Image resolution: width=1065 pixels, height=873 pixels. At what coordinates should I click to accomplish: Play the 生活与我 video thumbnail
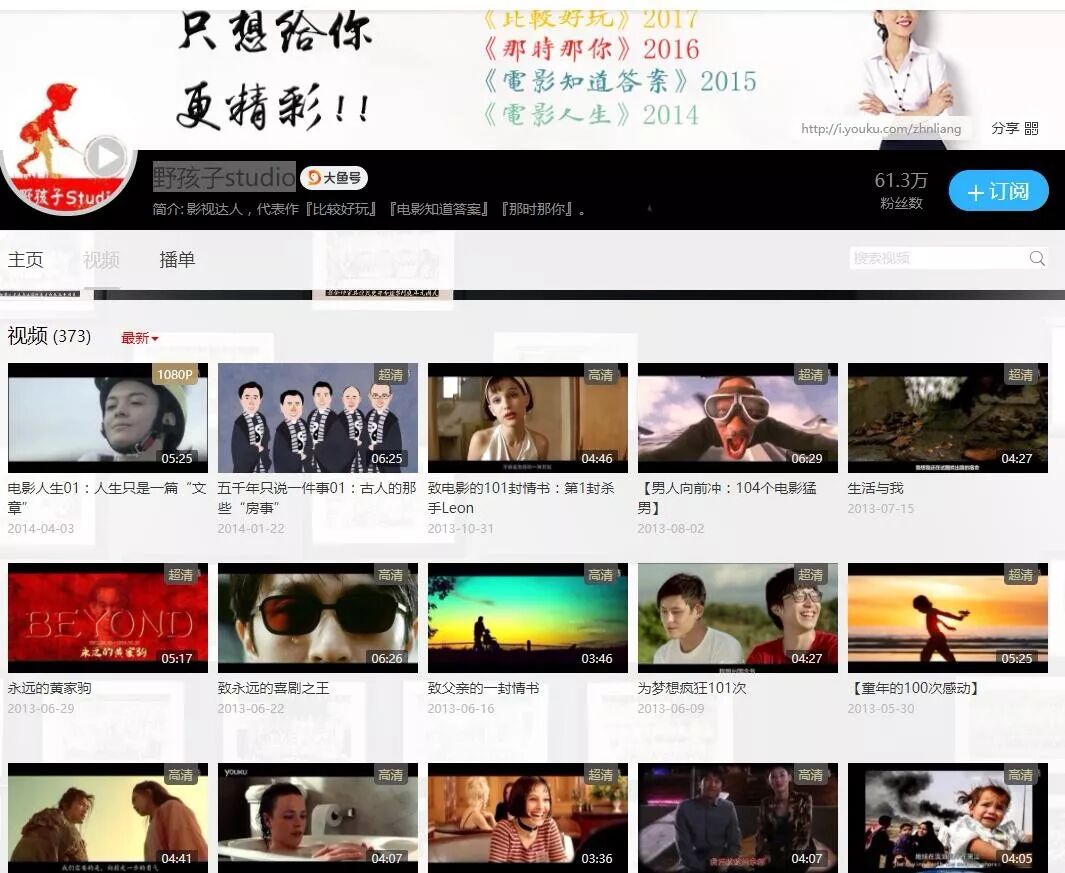pyautogui.click(x=947, y=417)
